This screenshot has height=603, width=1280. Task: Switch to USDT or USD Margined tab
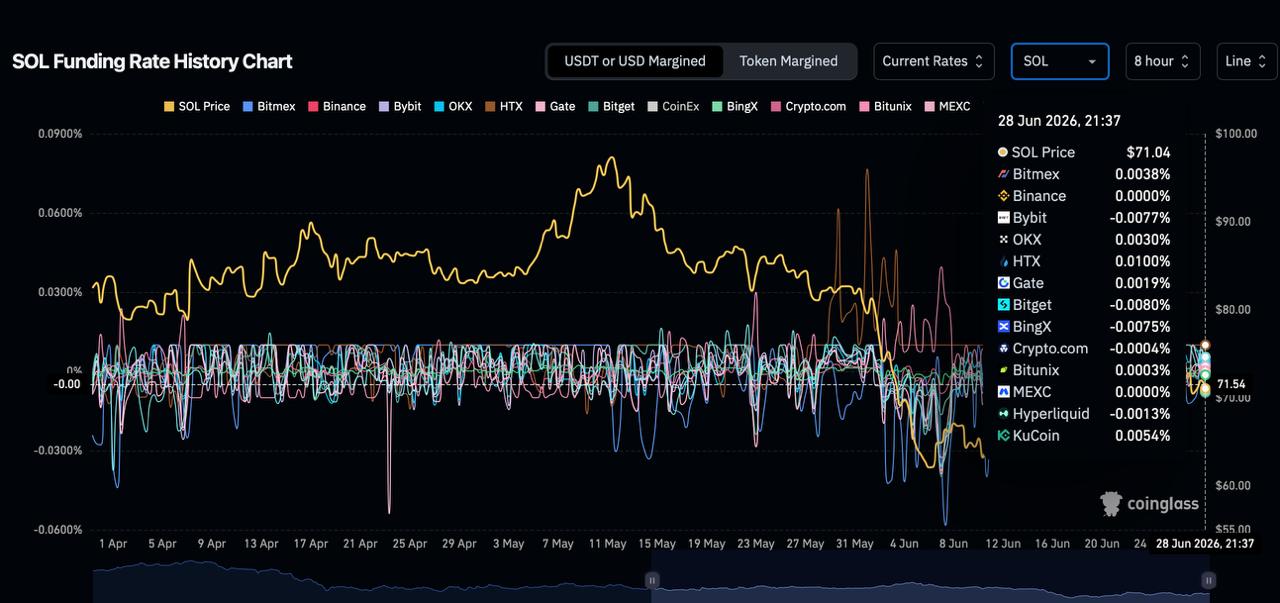[x=635, y=61]
